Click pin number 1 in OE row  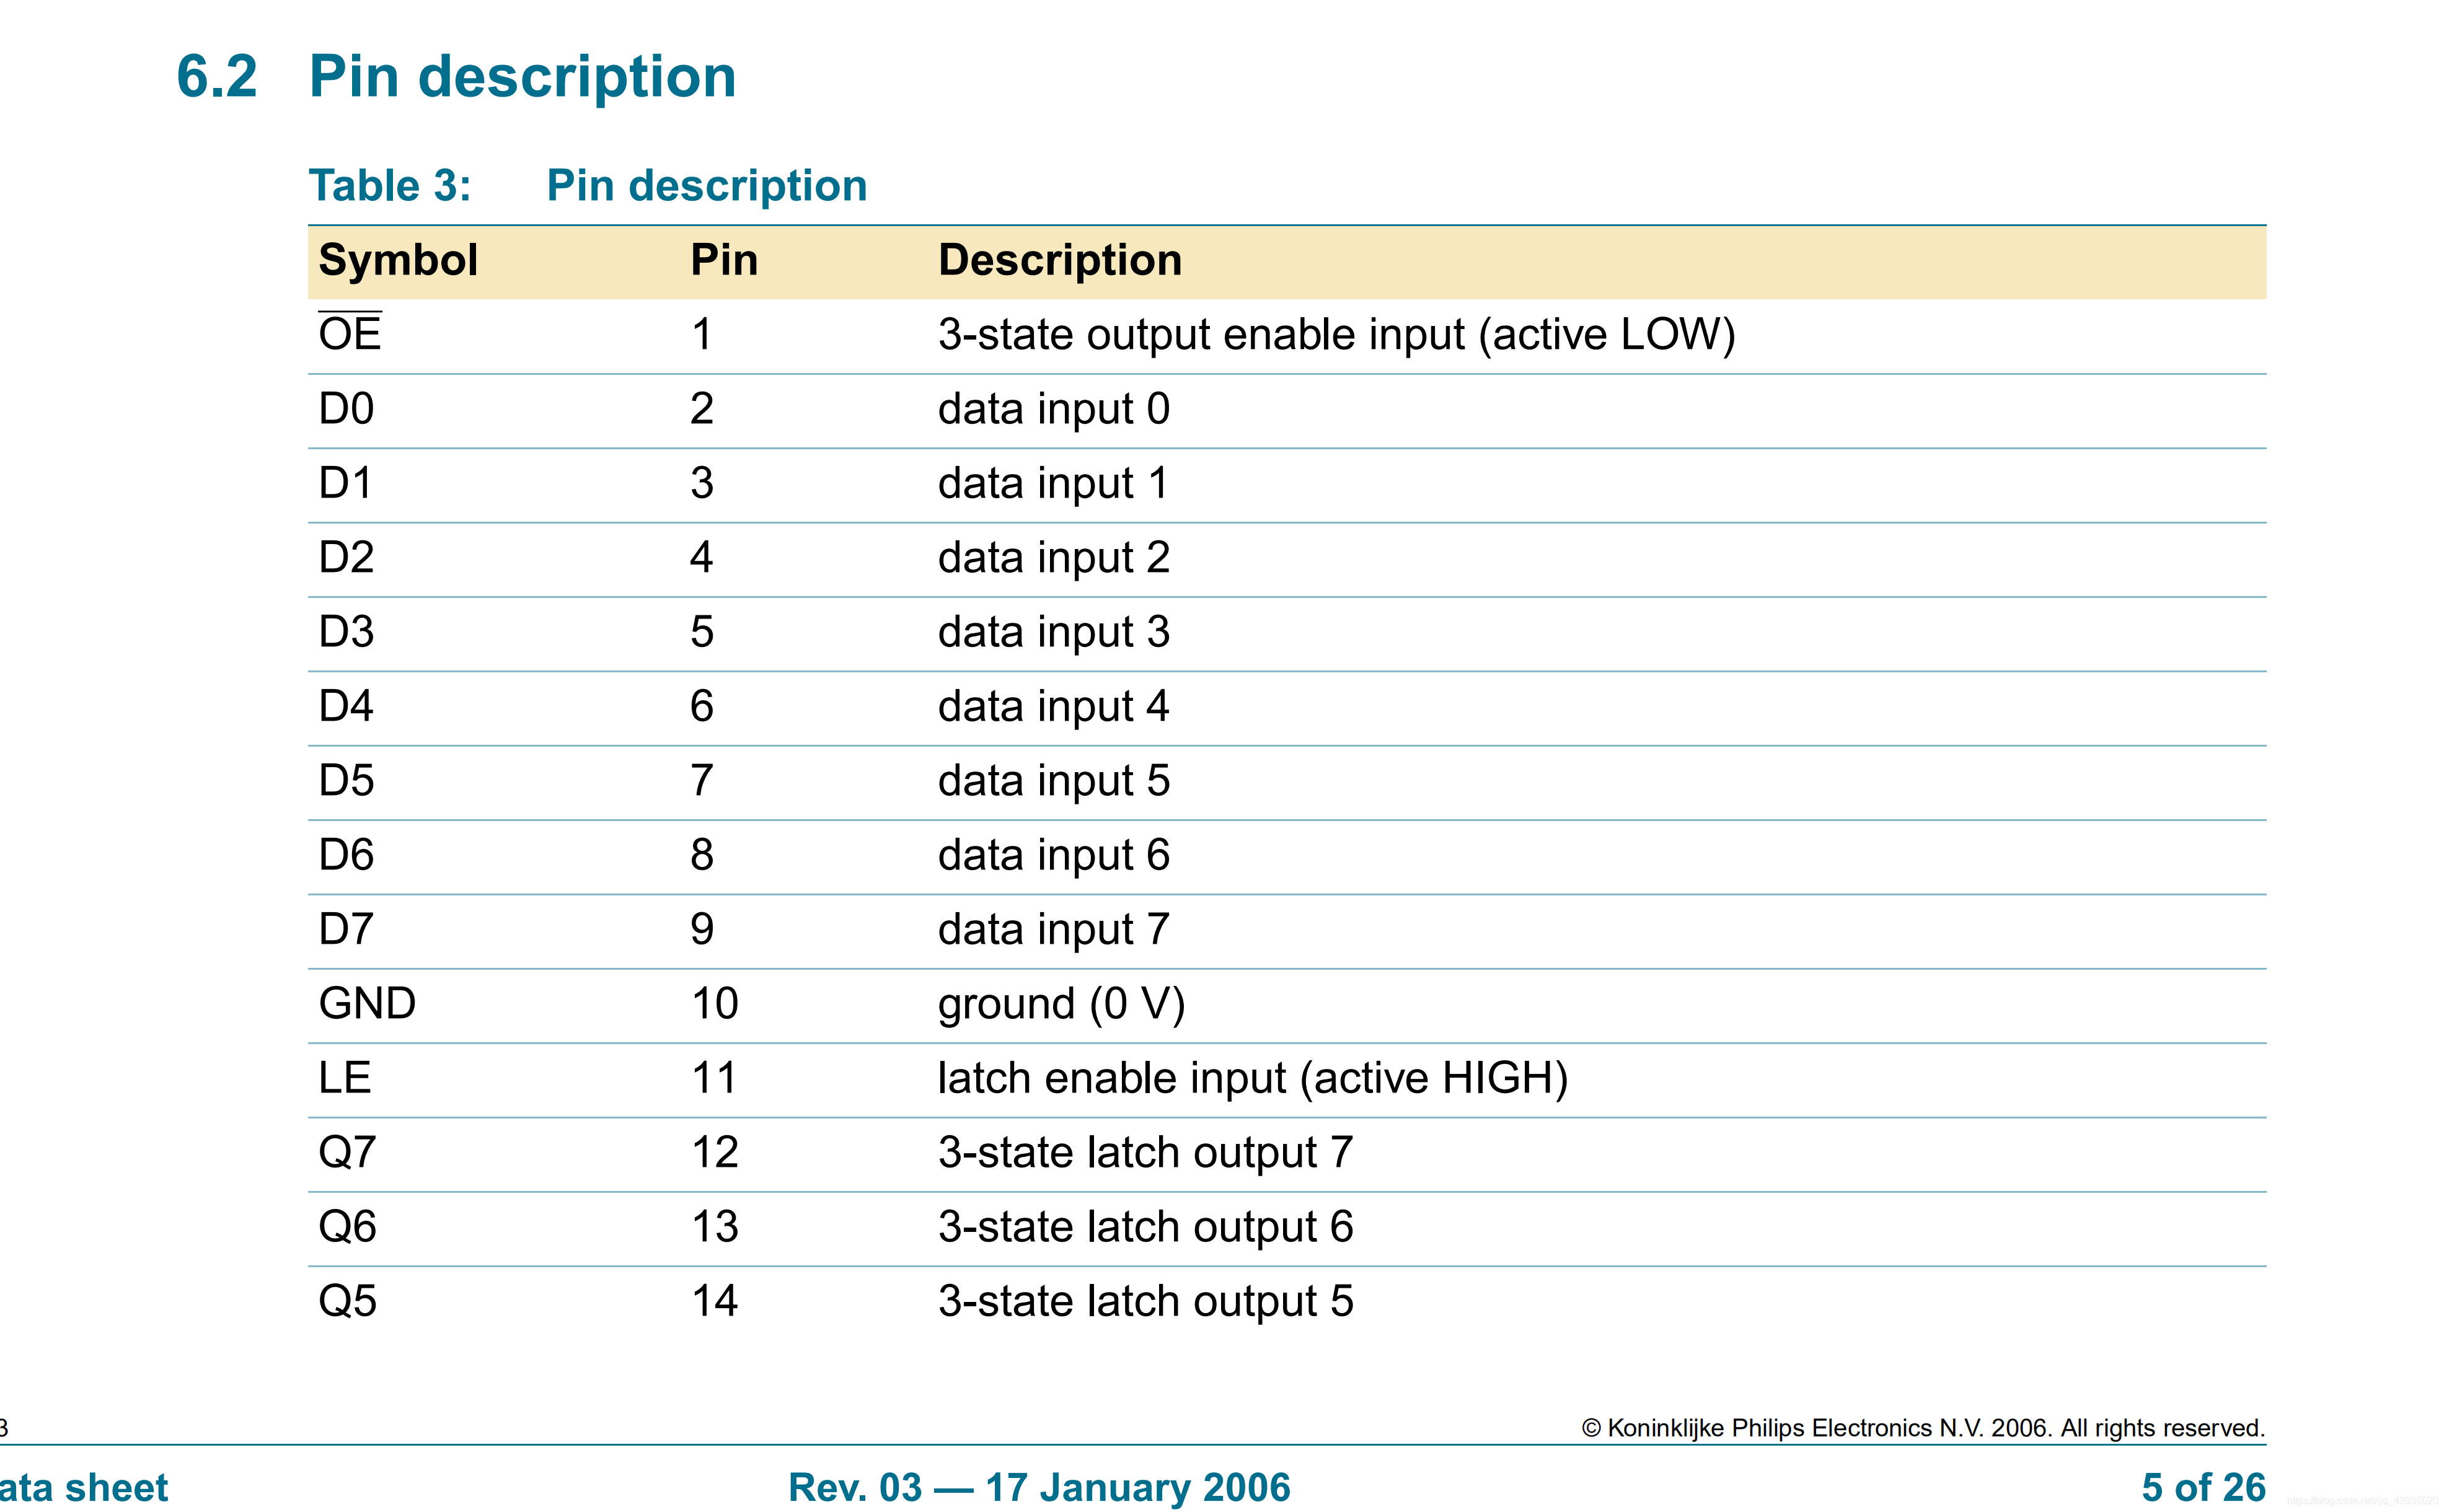[702, 334]
